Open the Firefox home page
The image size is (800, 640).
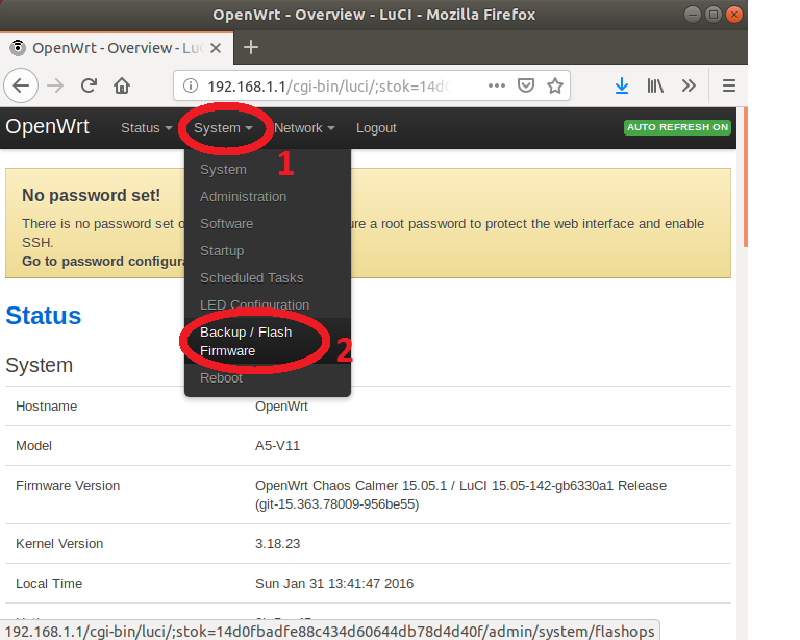[x=120, y=86]
